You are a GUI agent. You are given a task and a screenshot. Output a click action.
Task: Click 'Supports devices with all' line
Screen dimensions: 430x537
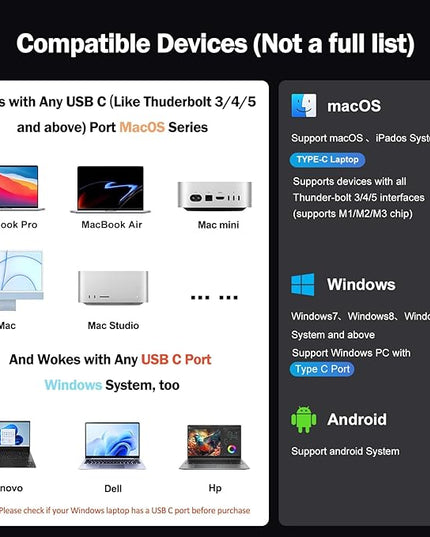pos(350,181)
